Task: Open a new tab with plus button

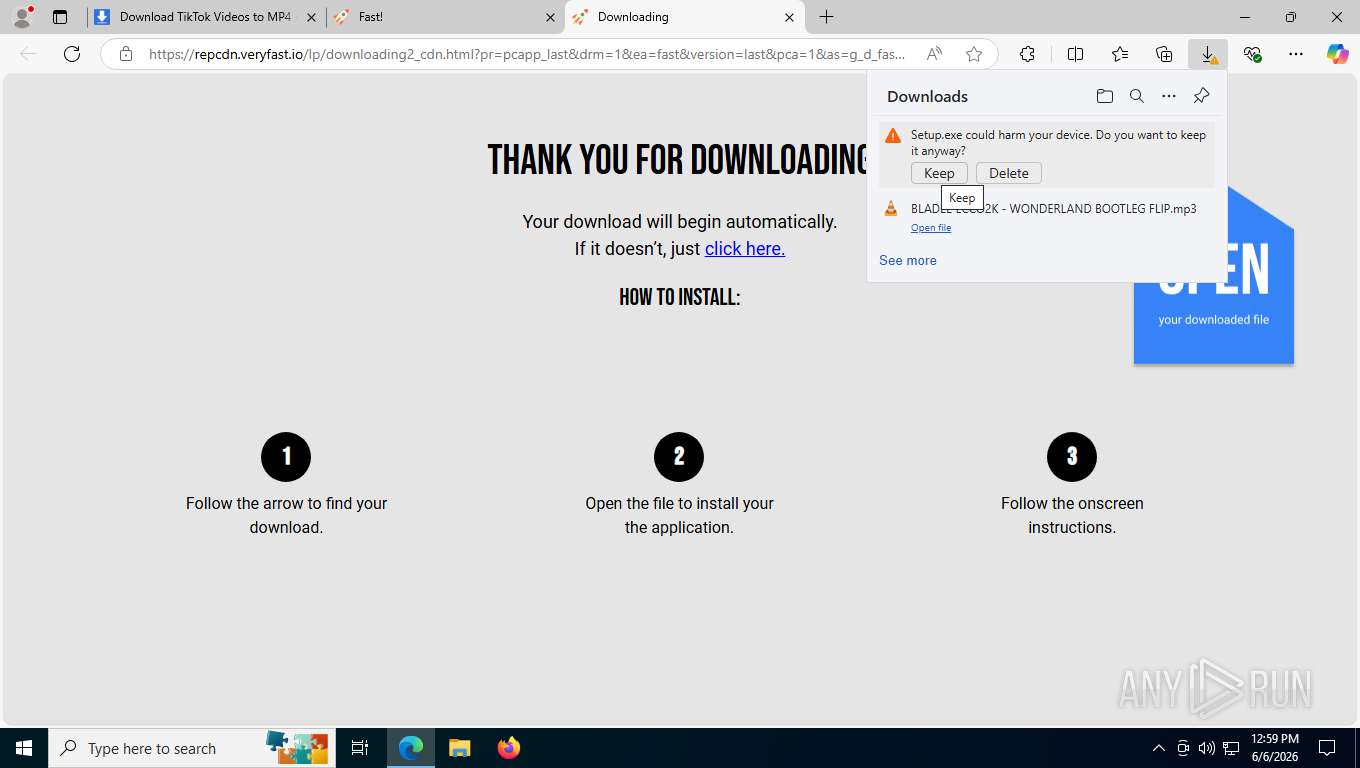Action: pos(826,17)
